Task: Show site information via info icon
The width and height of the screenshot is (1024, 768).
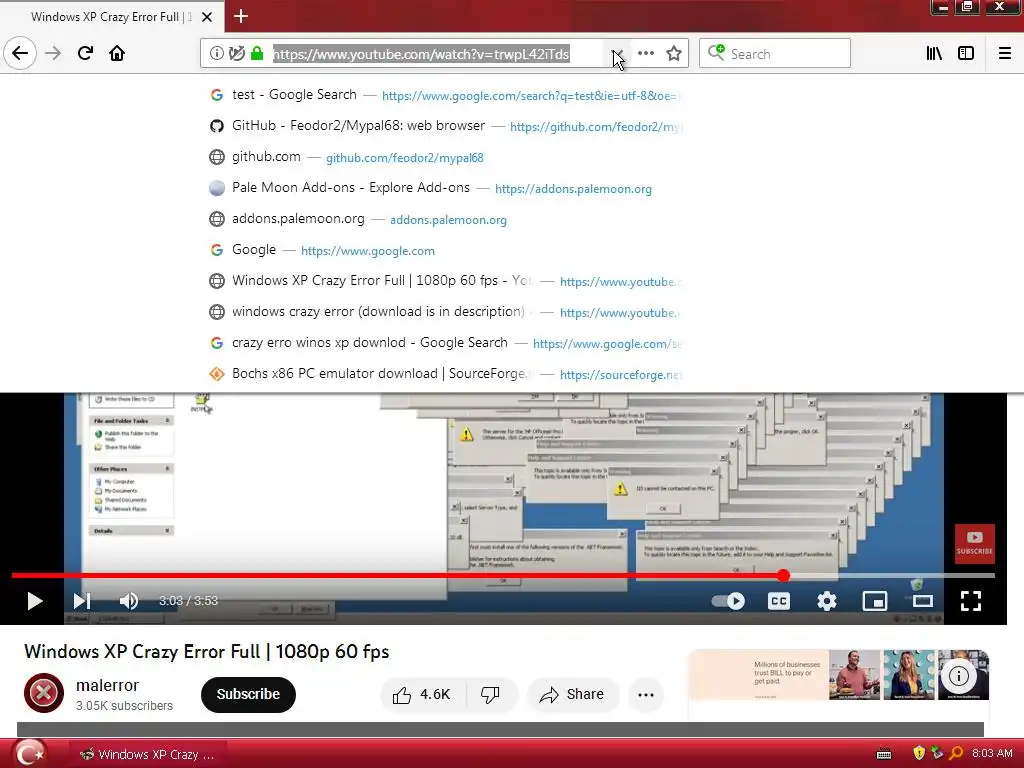Action: [217, 54]
